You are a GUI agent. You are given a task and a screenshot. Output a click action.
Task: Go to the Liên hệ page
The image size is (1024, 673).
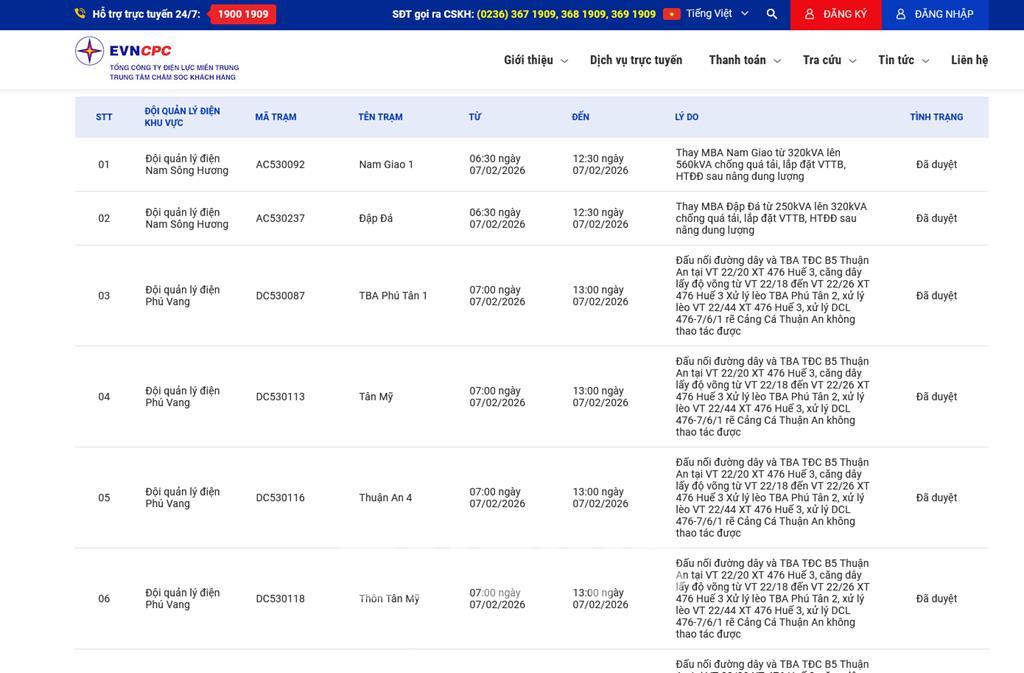pos(969,60)
